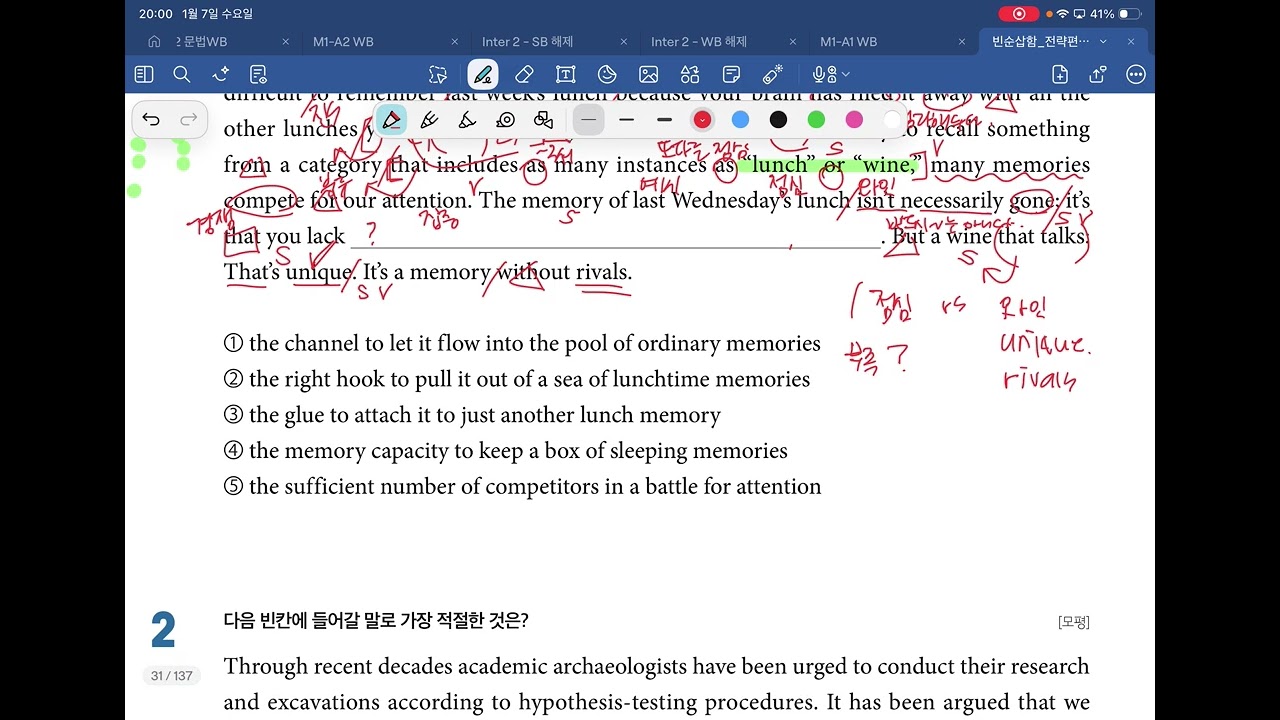The height and width of the screenshot is (720, 1280).
Task: Close the Inter 2 - SB 해제 tab
Action: point(624,42)
